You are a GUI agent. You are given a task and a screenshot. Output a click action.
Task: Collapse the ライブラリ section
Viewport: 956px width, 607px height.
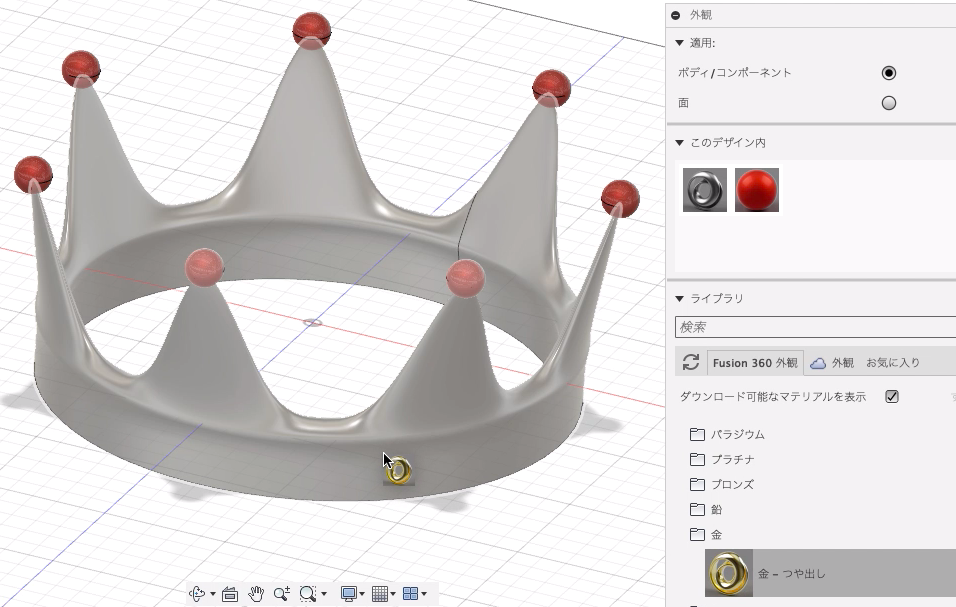coord(679,299)
